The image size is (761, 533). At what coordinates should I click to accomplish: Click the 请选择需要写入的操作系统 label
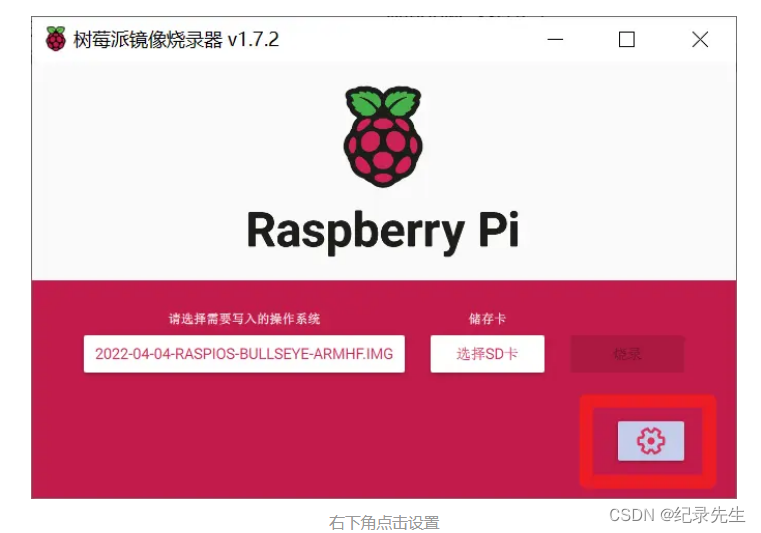click(x=244, y=319)
